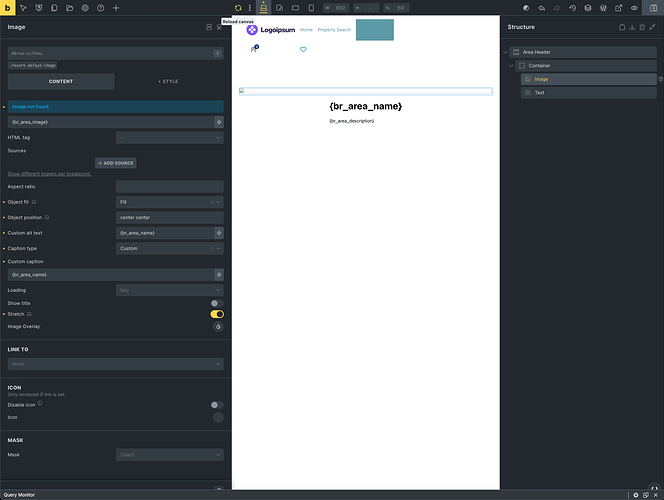Open the database/class manager icon
The image size is (664, 500).
pyautogui.click(x=588, y=8)
